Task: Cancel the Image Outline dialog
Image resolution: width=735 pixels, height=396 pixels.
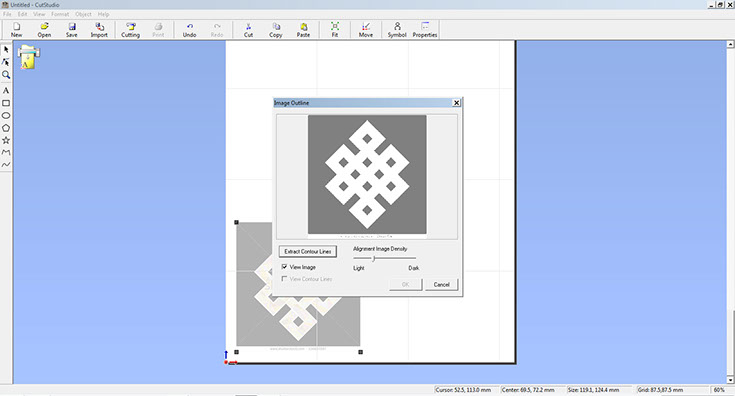Action: (x=441, y=284)
